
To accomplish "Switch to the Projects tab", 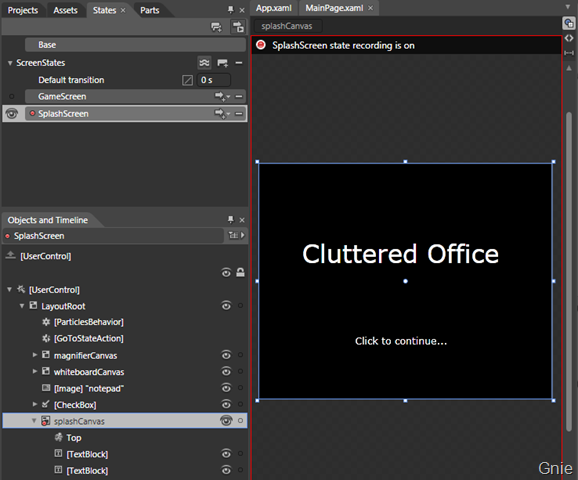I will [x=23, y=10].
